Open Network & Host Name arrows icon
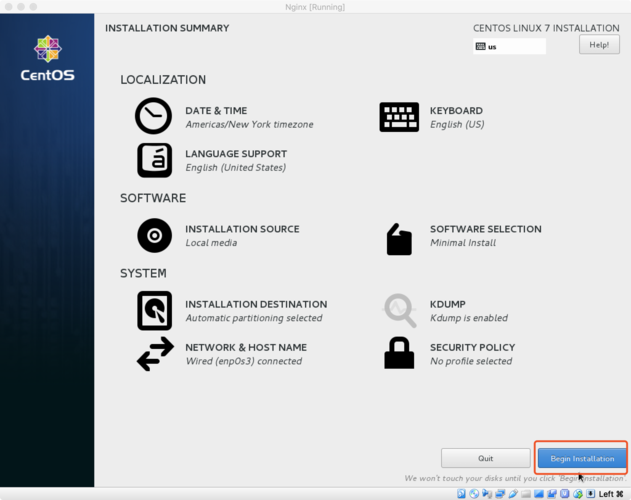This screenshot has width=631, height=500. pyautogui.click(x=155, y=354)
